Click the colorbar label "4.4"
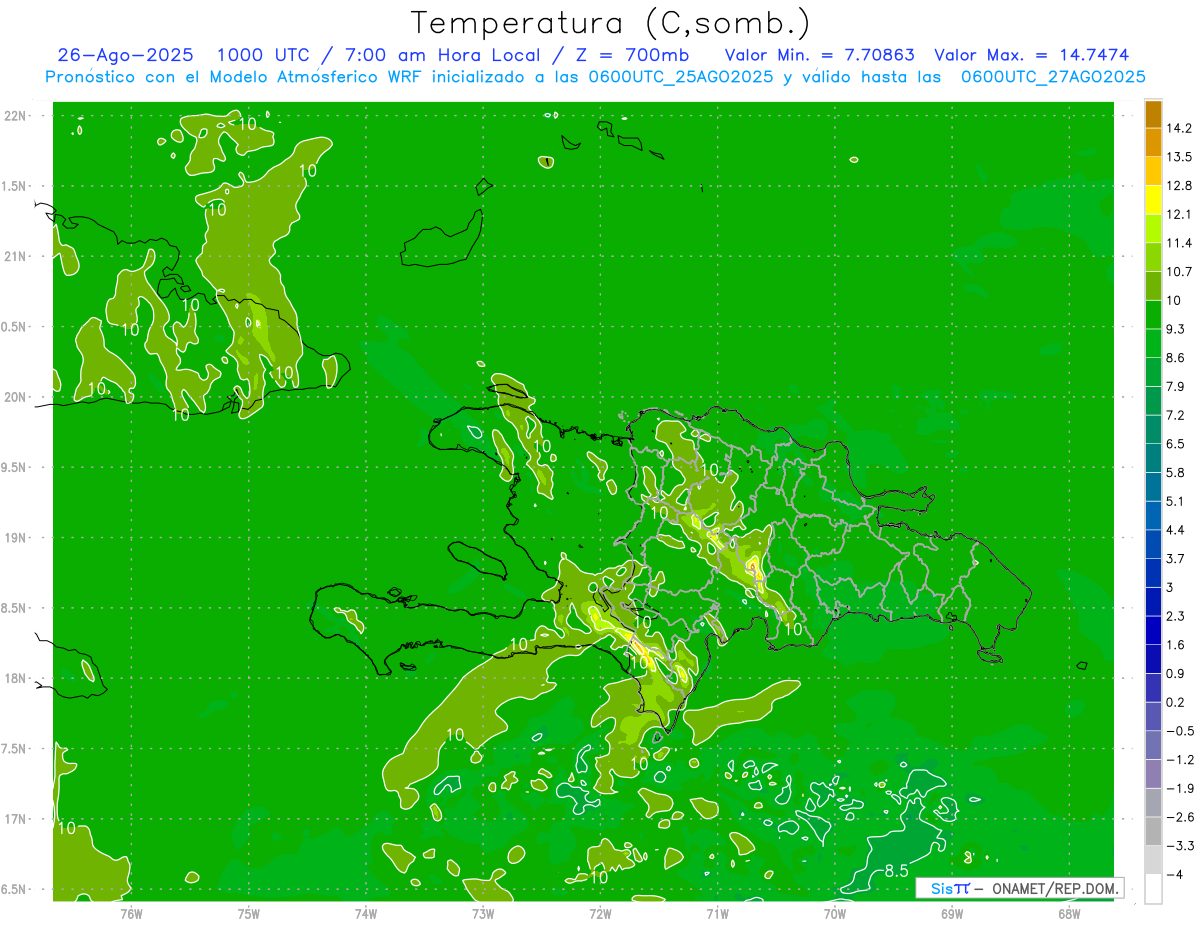The width and height of the screenshot is (1200, 927). (x=1176, y=530)
